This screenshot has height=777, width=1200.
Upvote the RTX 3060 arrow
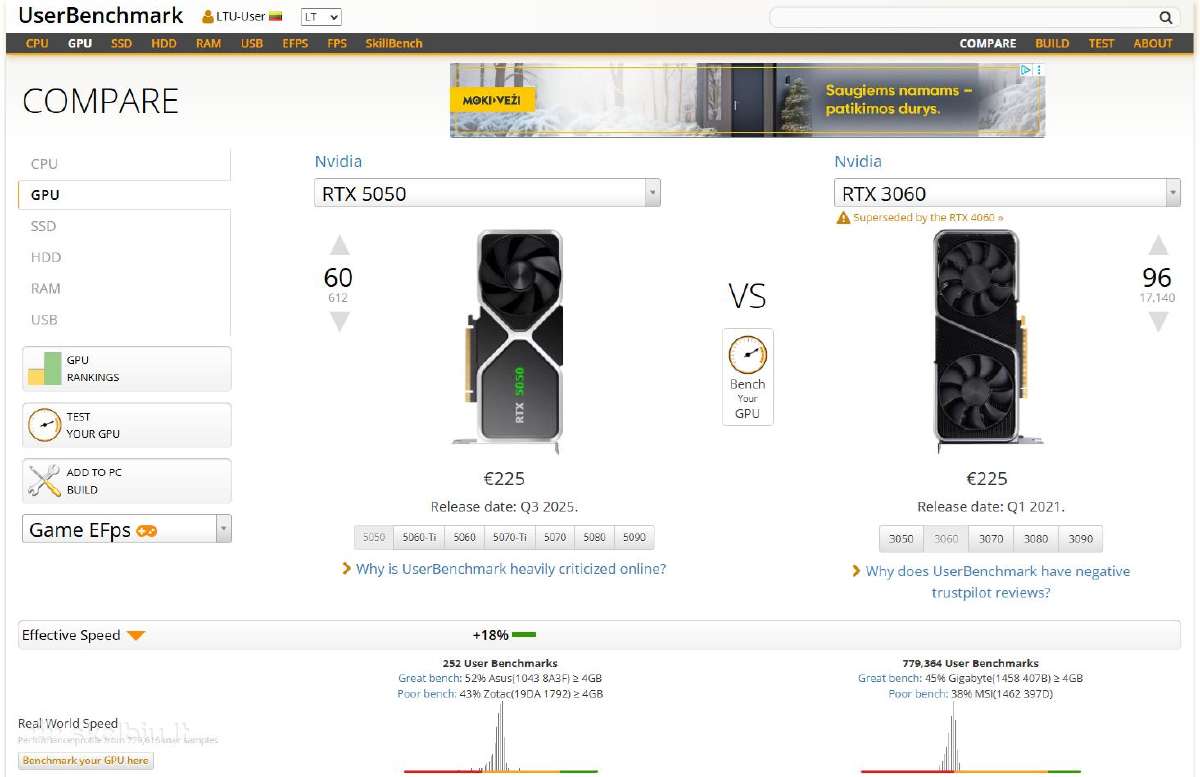pos(1158,246)
